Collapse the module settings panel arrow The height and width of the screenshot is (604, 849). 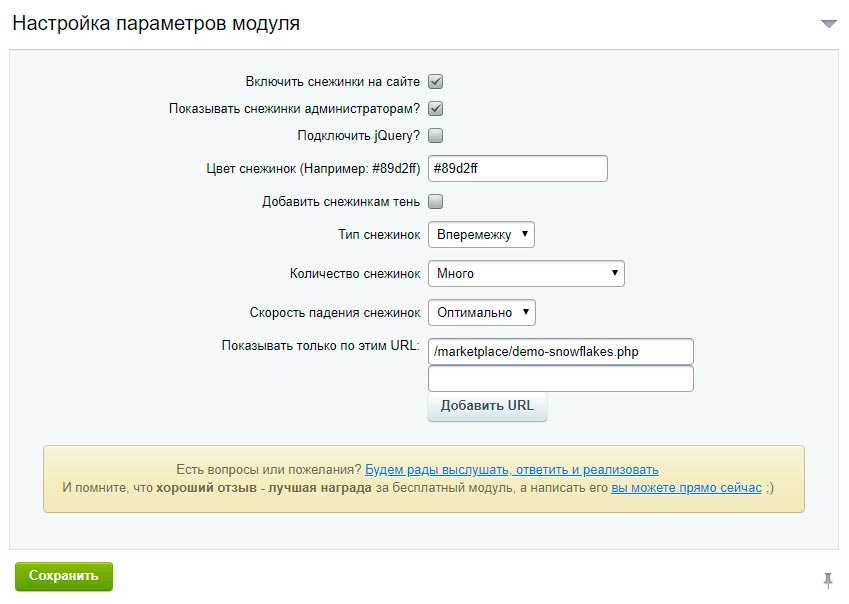[x=828, y=24]
